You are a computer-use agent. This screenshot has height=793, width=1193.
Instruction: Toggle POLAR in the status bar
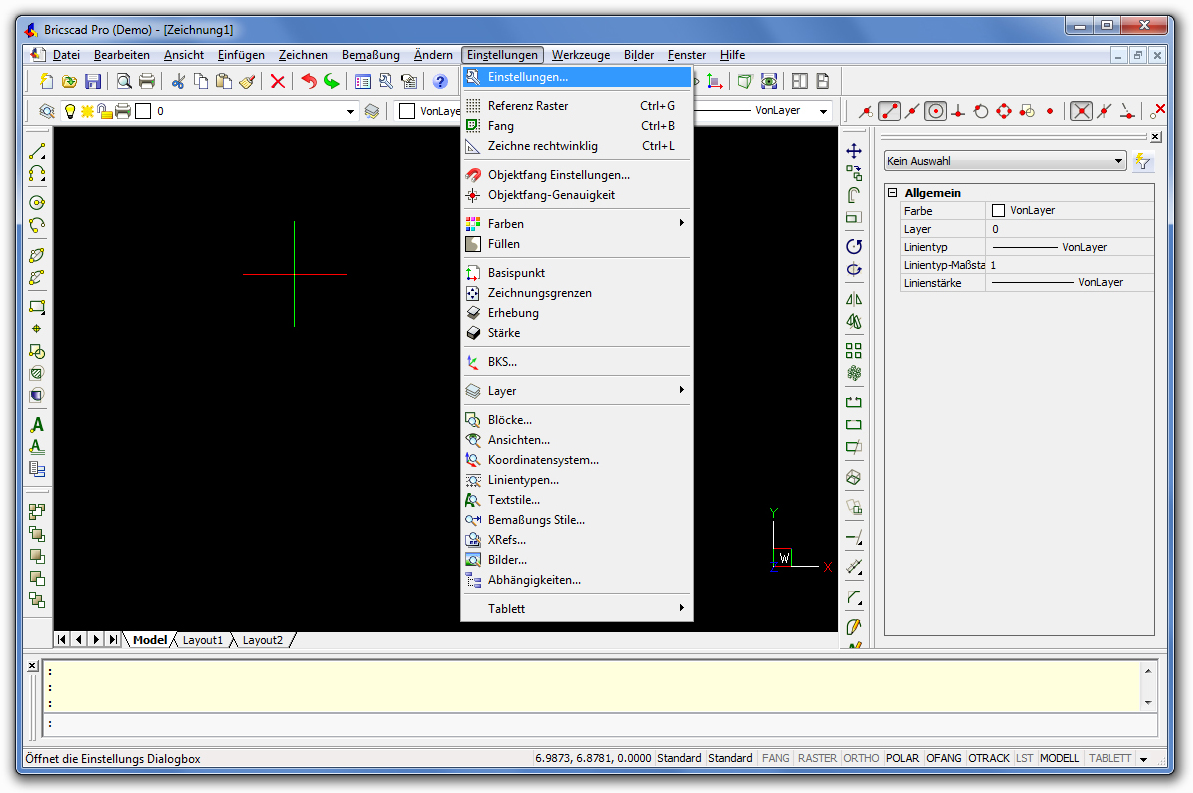pyautogui.click(x=903, y=758)
